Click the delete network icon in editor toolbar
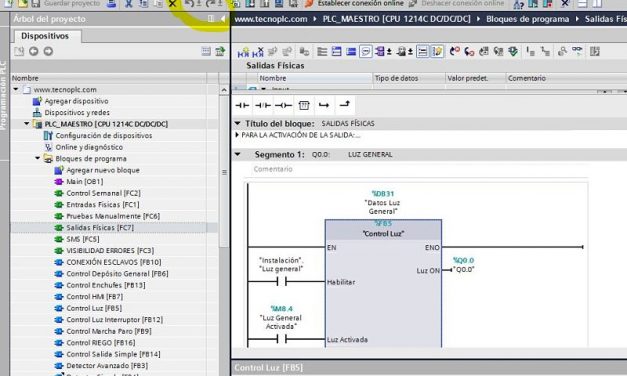 (x=258, y=52)
